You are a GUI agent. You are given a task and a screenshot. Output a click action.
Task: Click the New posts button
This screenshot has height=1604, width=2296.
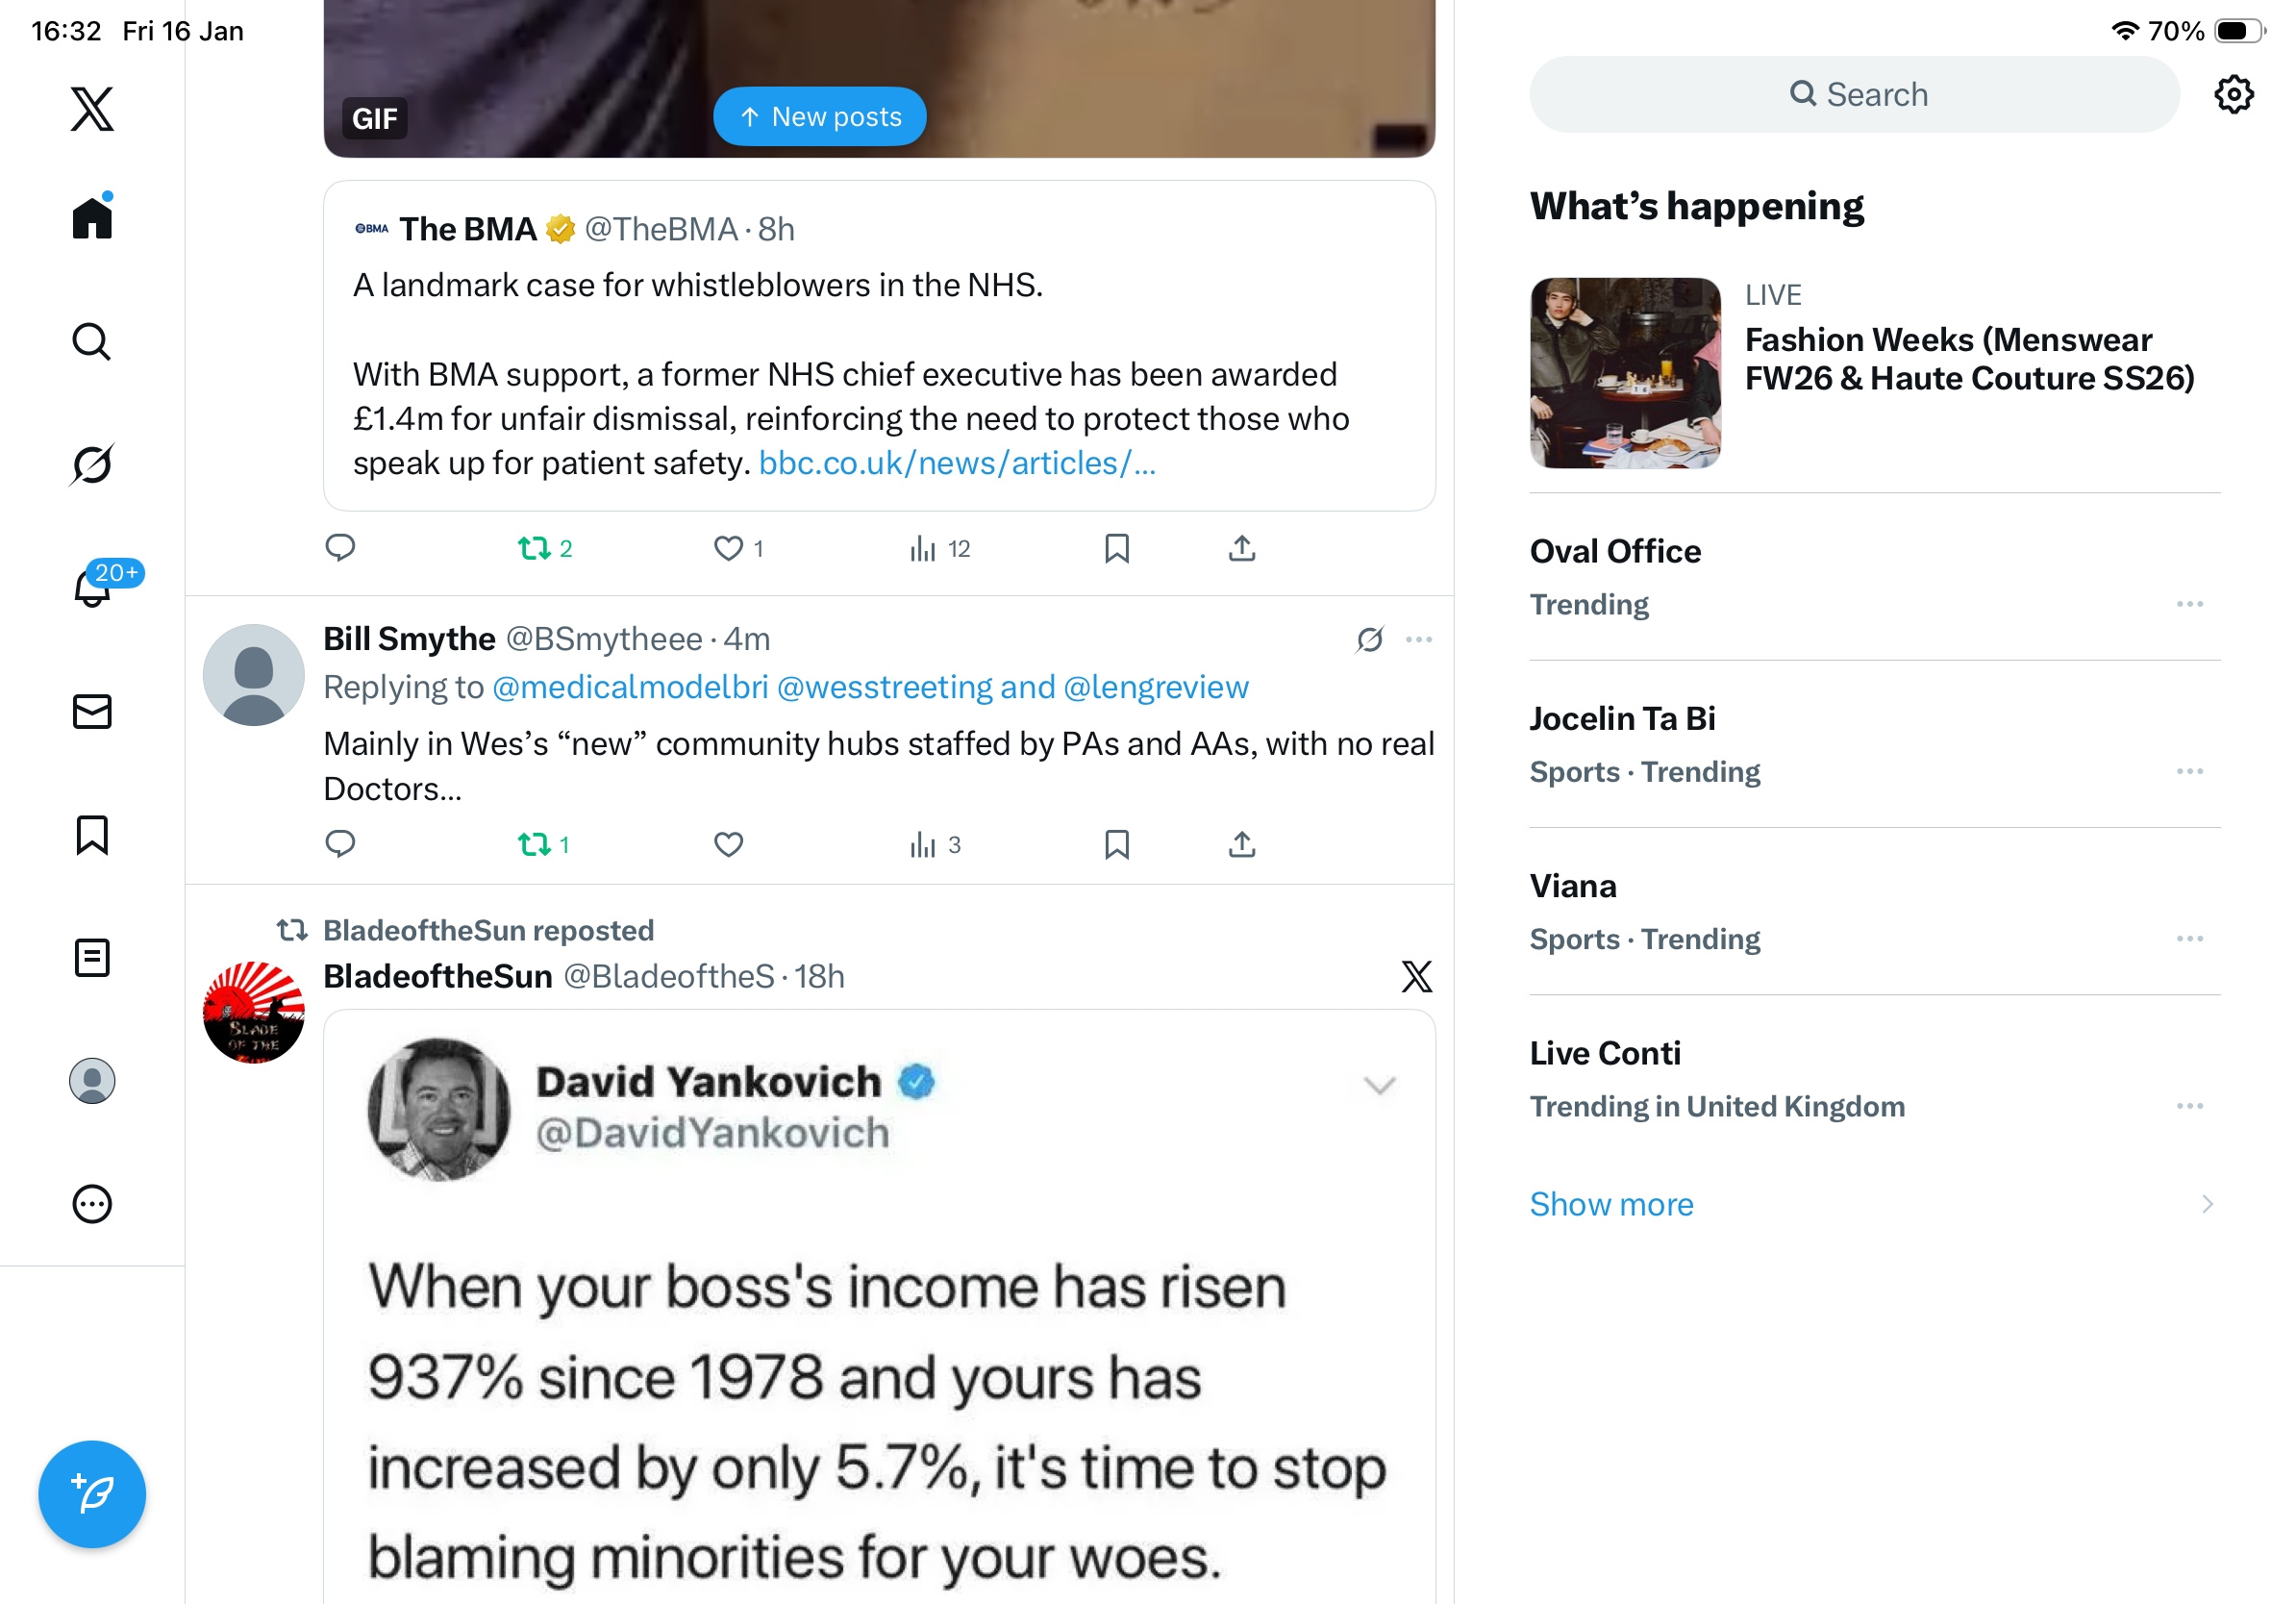click(819, 117)
